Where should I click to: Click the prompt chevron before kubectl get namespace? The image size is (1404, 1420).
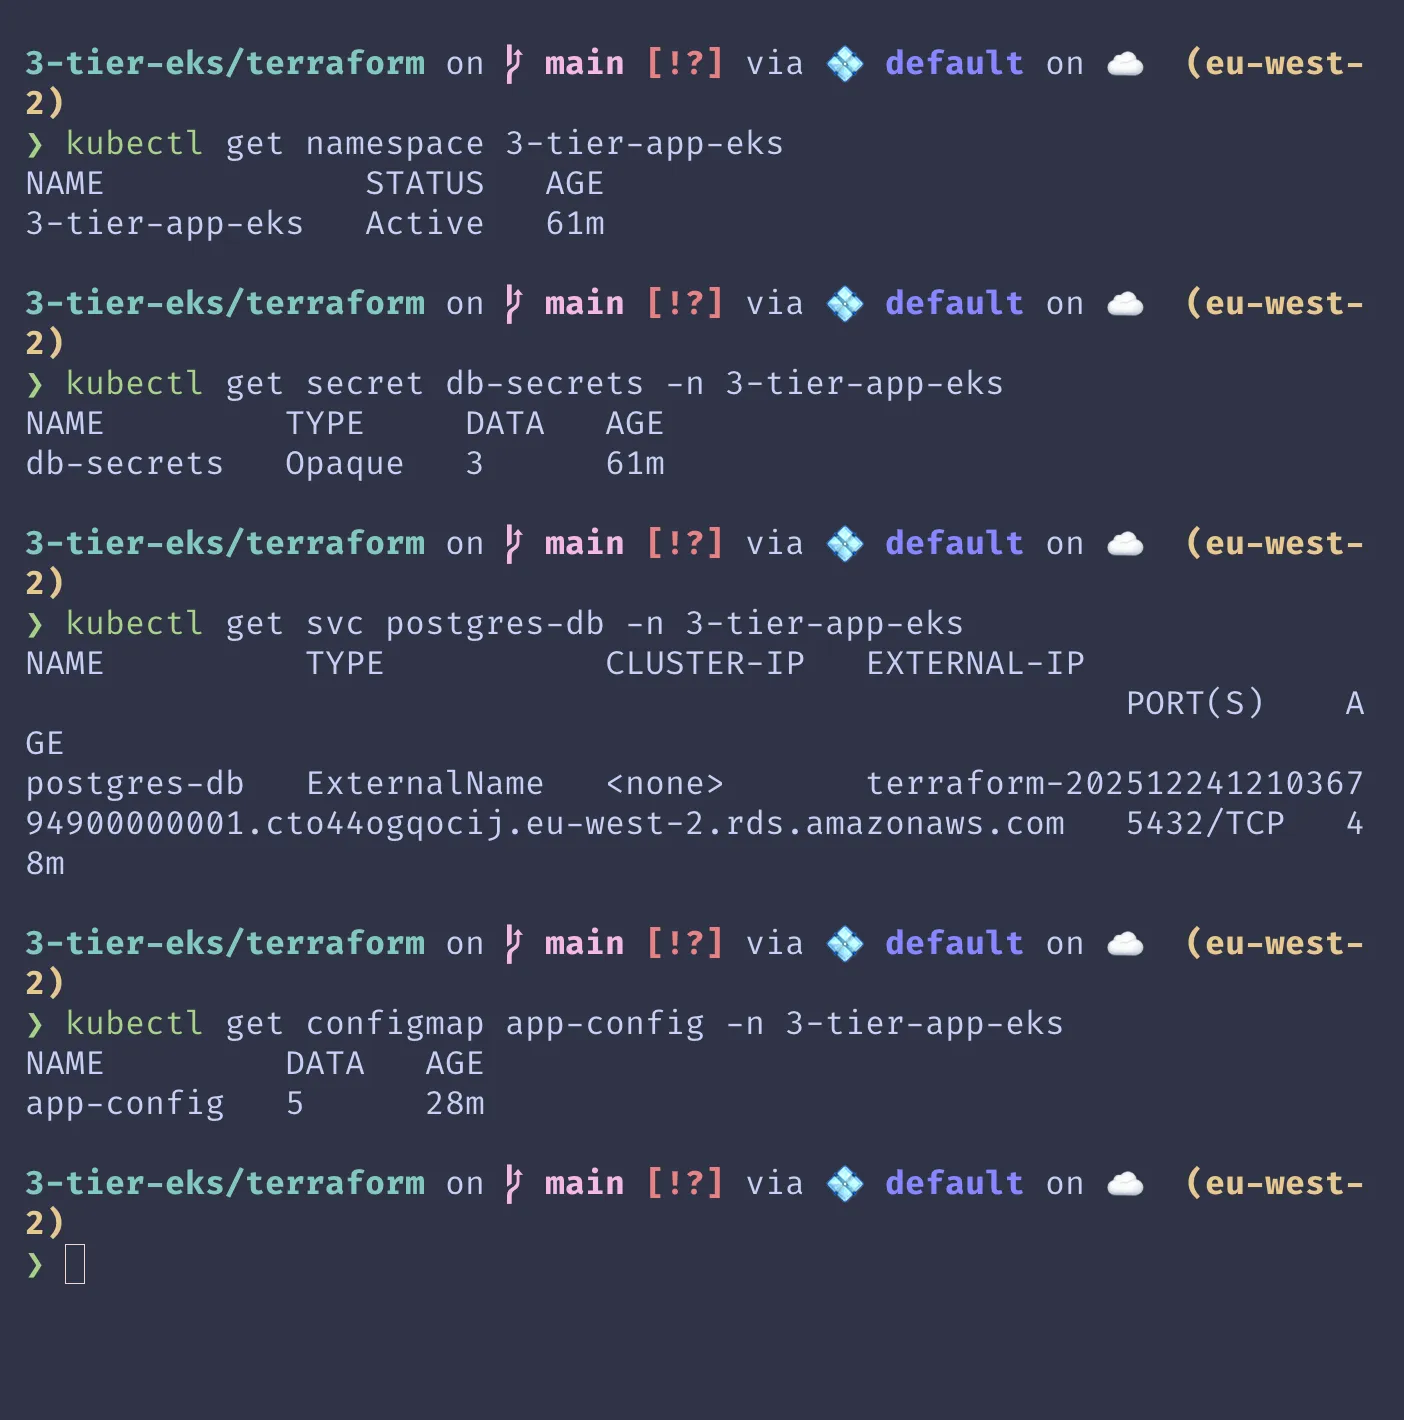click(36, 144)
